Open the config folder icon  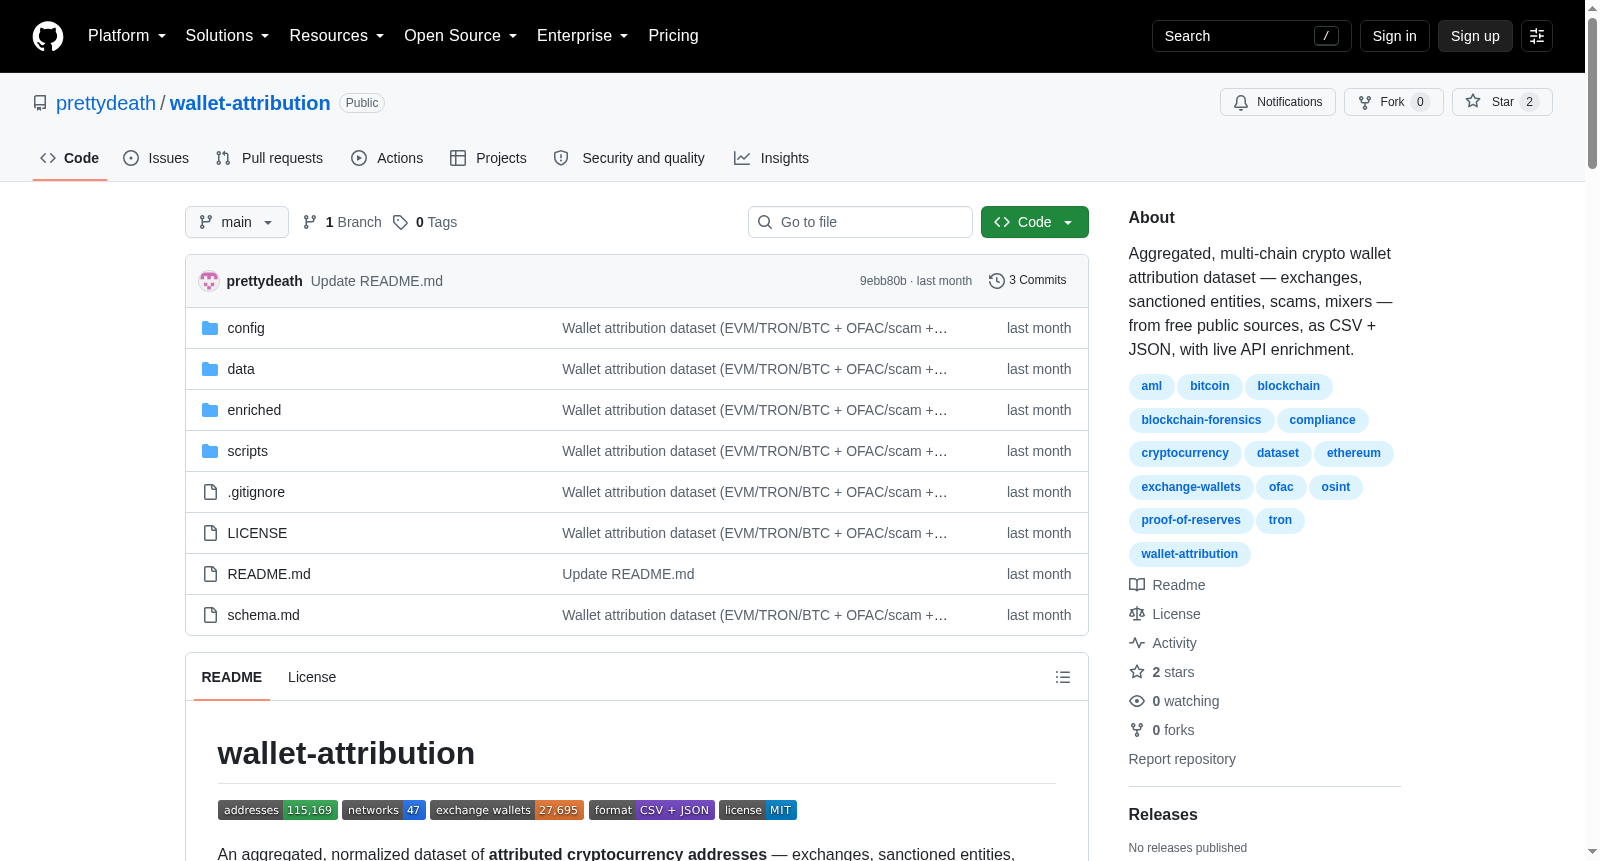210,328
